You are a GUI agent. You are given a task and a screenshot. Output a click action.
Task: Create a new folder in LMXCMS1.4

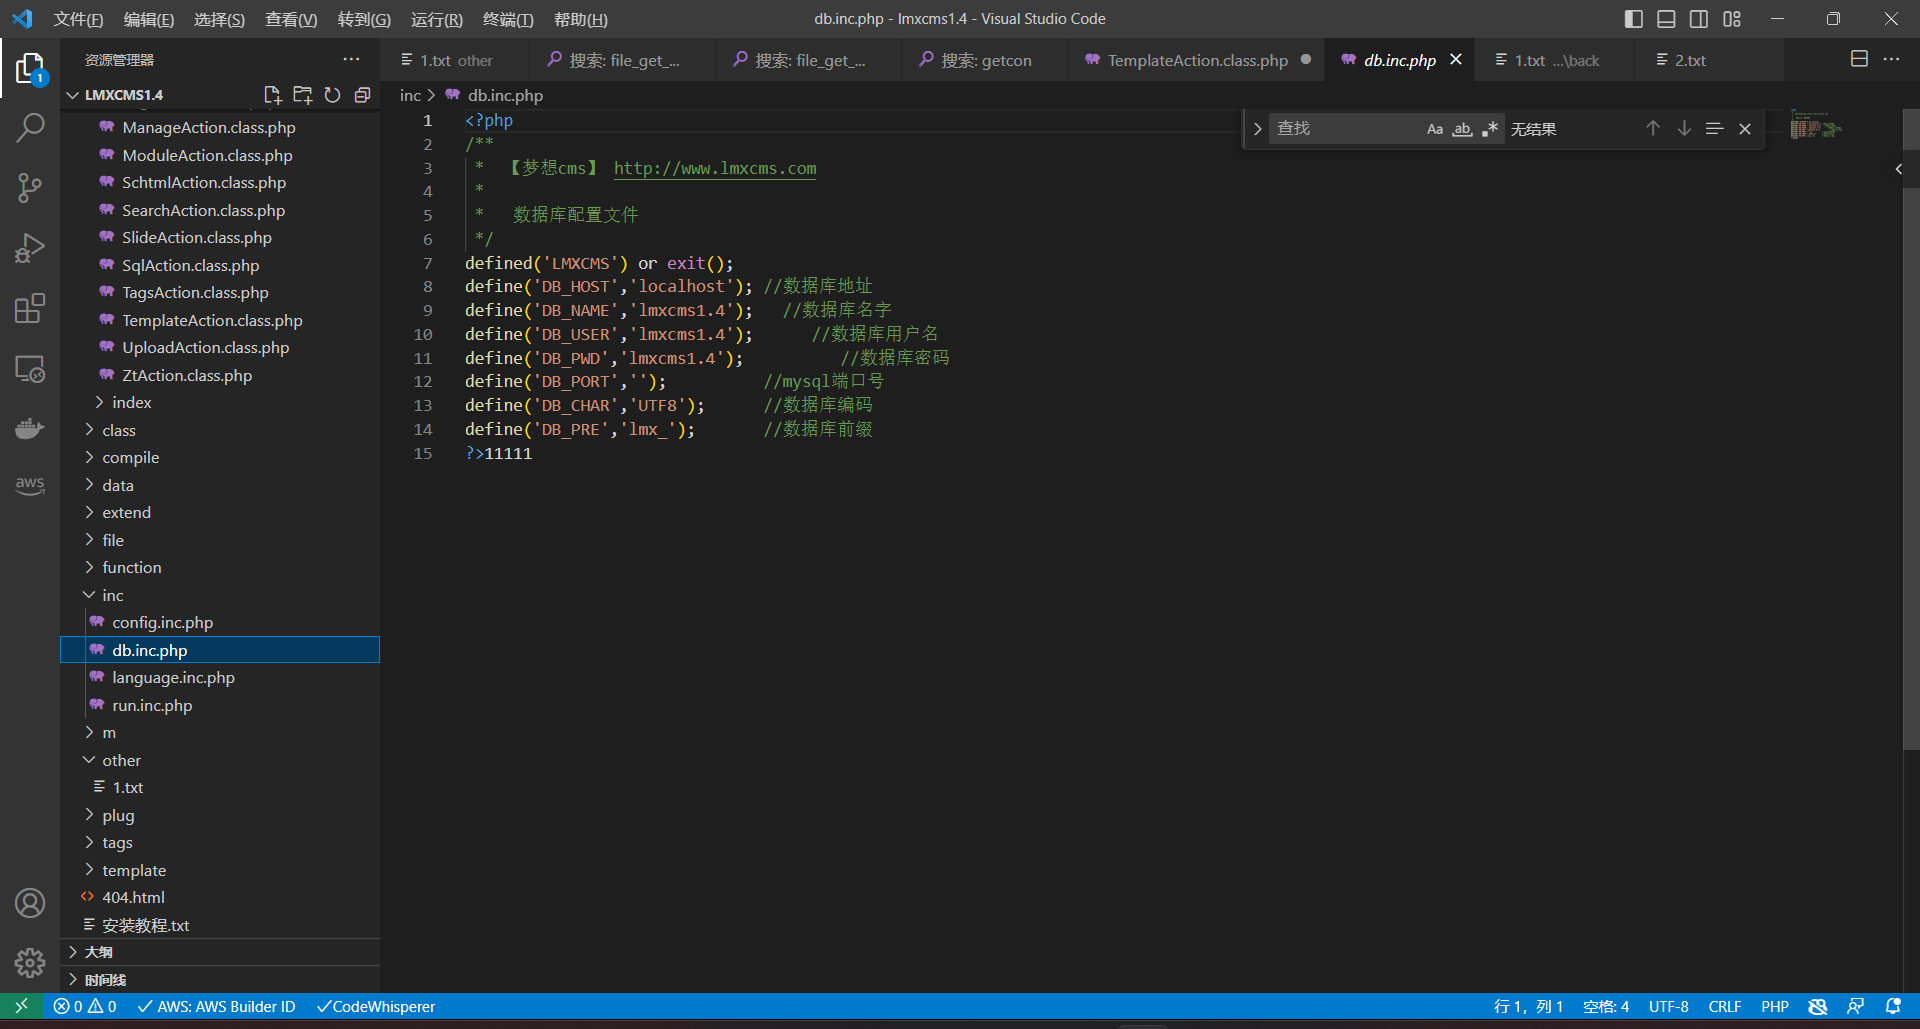[x=302, y=95]
